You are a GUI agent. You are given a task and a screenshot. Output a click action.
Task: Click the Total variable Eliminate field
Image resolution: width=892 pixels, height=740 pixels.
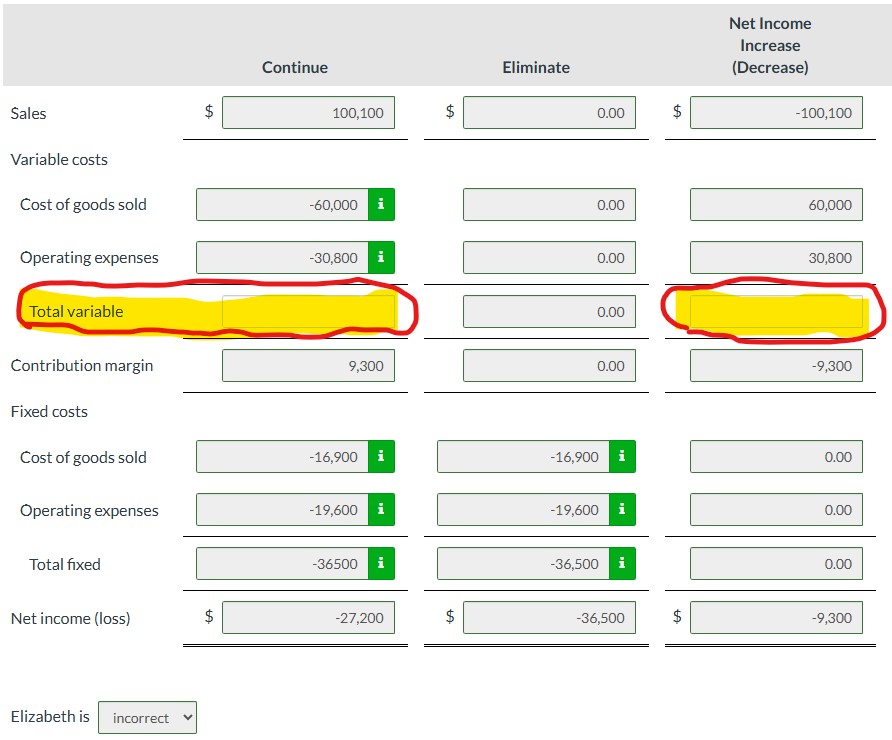550,312
